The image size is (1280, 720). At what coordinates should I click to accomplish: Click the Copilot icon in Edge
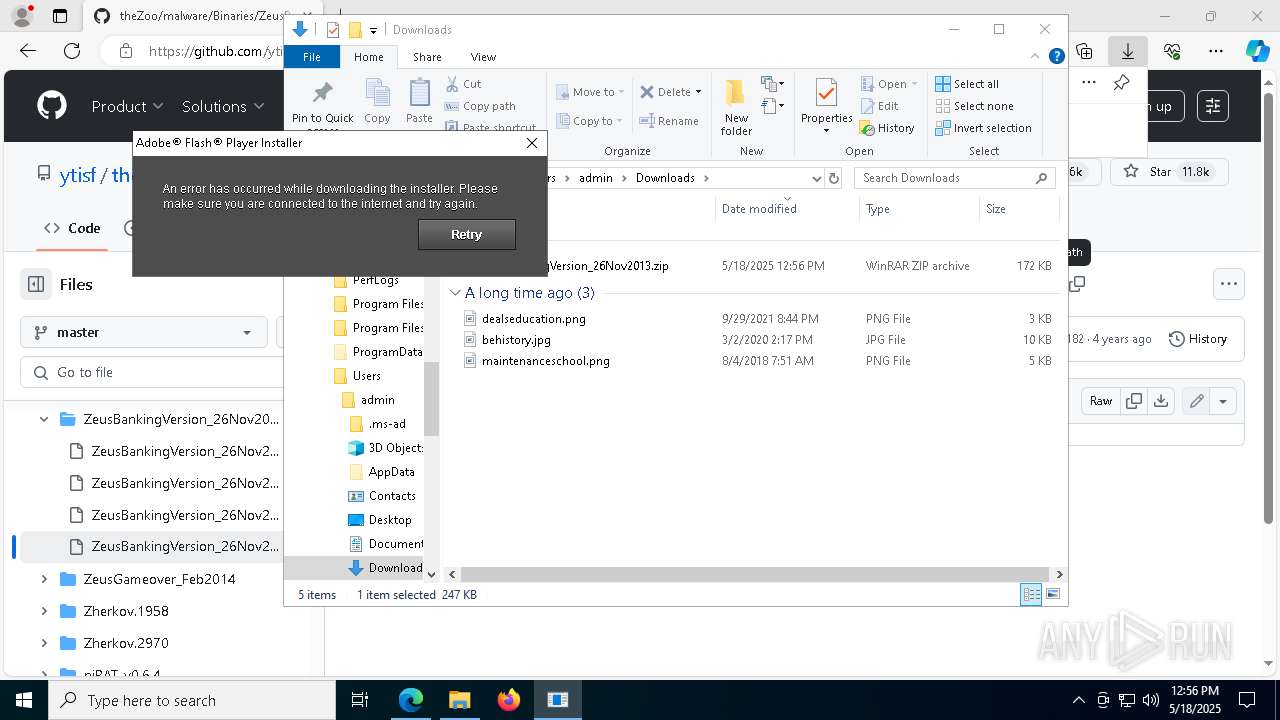point(1257,50)
